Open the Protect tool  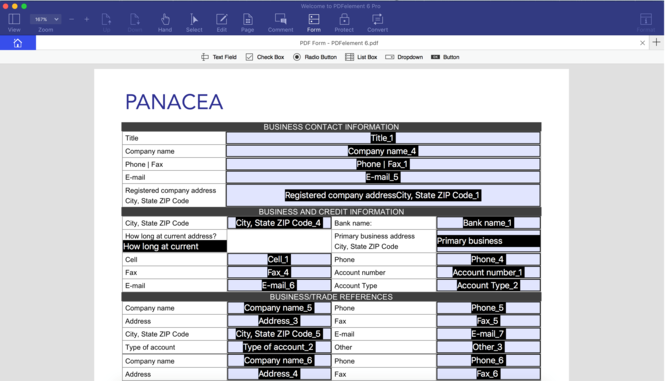[344, 22]
